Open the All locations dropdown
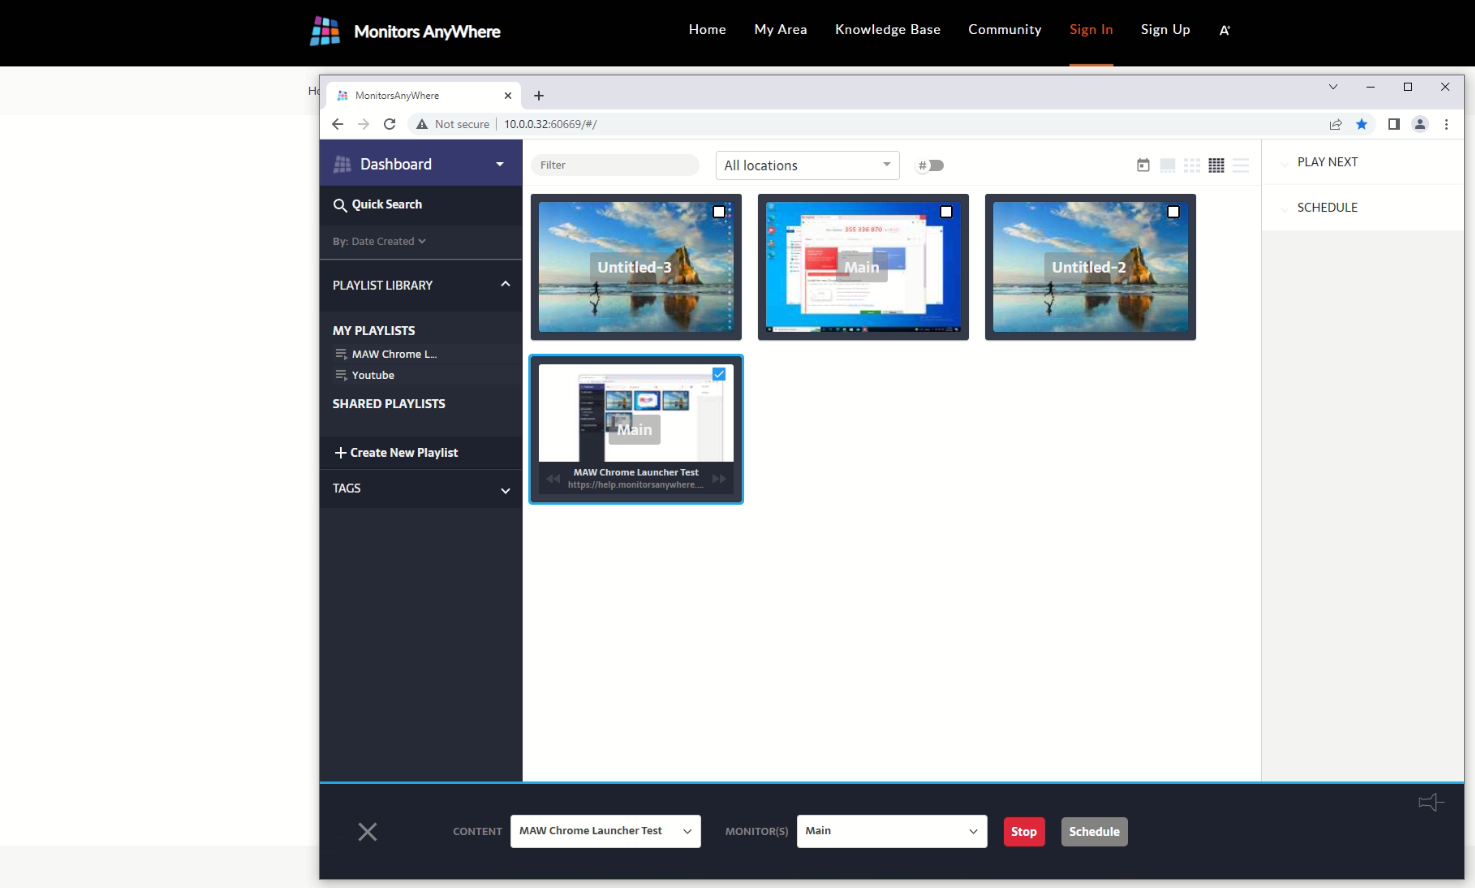This screenshot has width=1475, height=888. (x=807, y=166)
